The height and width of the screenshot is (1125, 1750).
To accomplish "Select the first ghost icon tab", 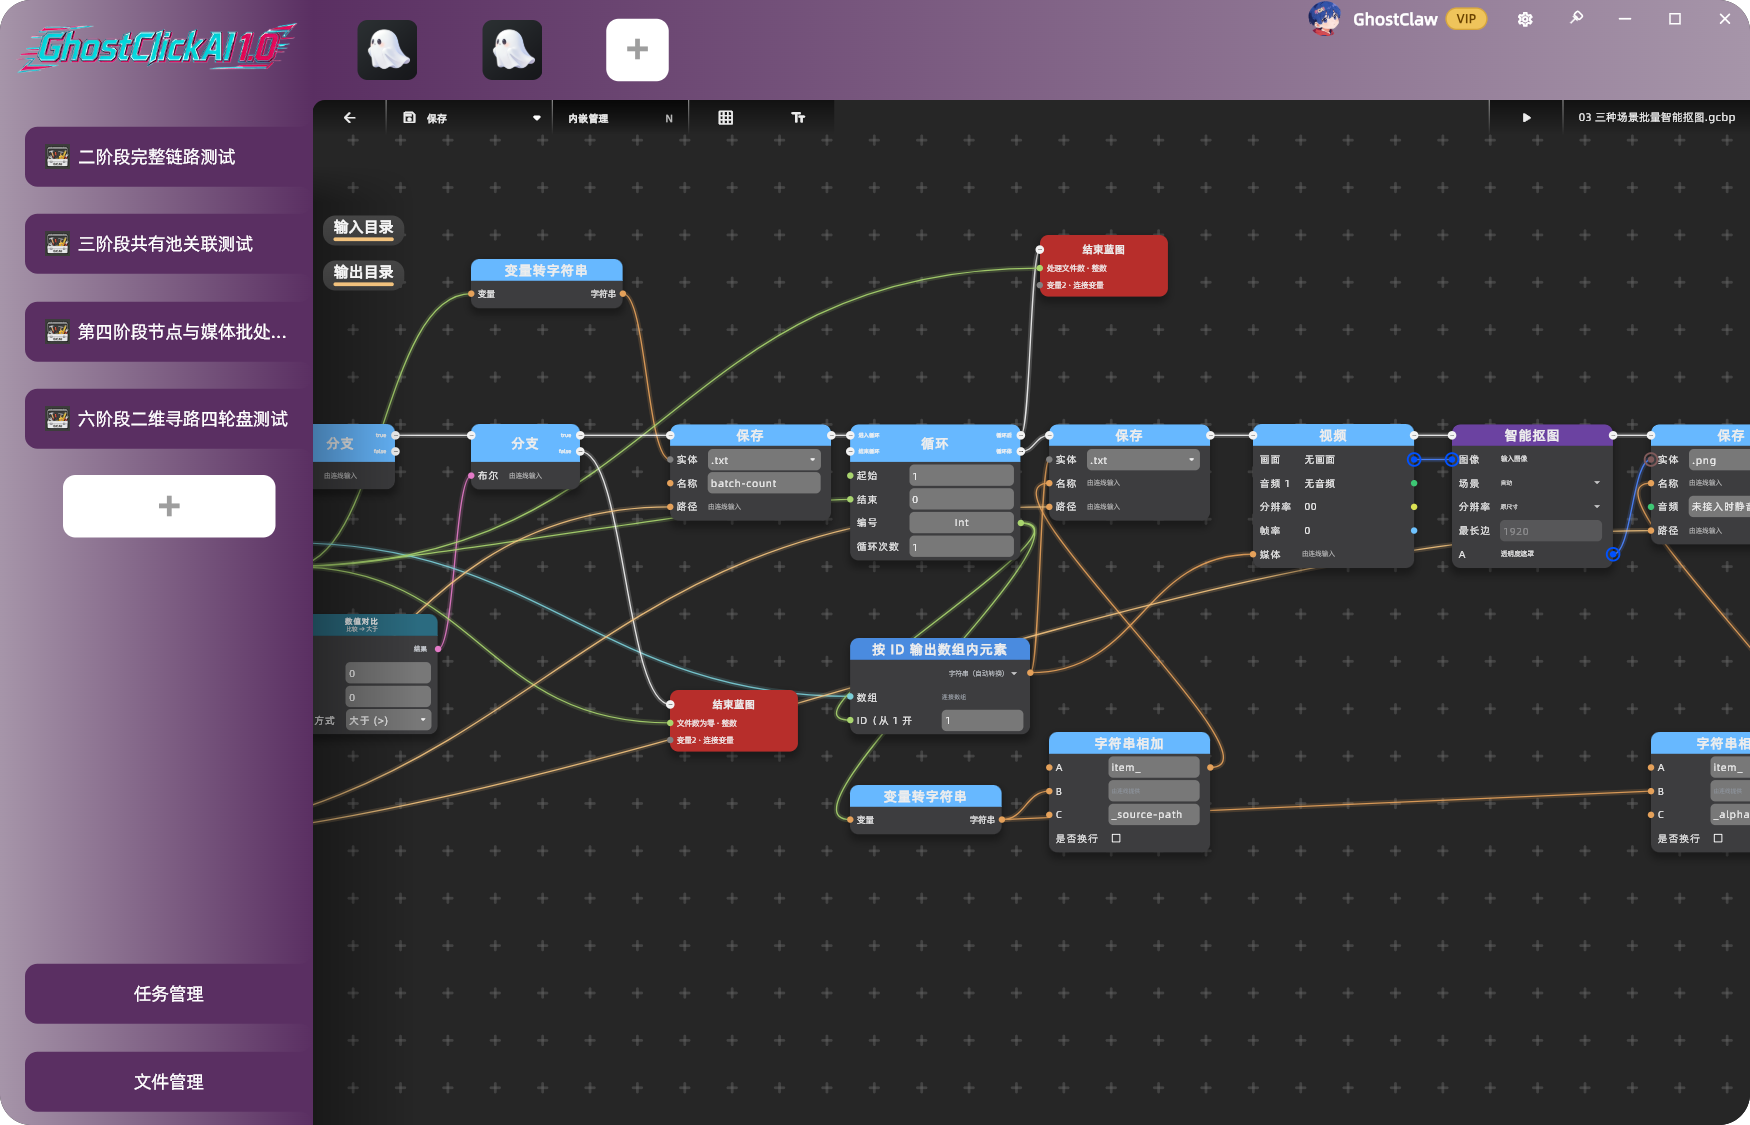I will 387,50.
